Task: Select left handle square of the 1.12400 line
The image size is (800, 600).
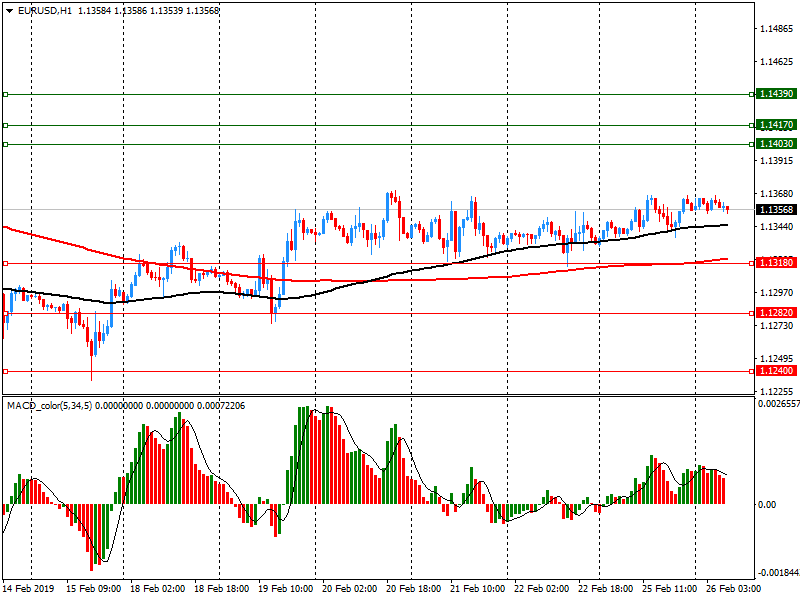Action: pyautogui.click(x=5, y=371)
